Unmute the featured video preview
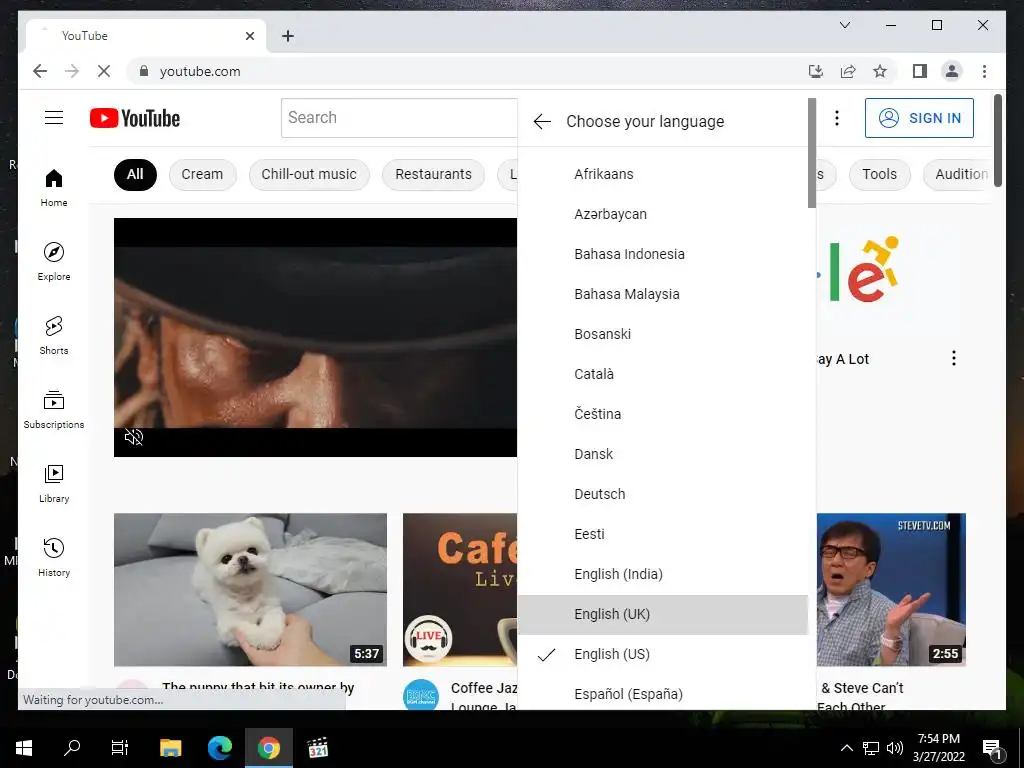 [x=134, y=437]
